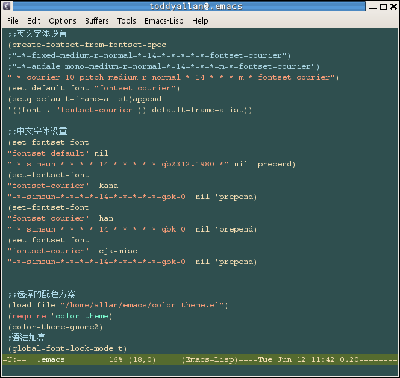
Task: Click the "fontset-default" nil string line
Action: [58, 153]
